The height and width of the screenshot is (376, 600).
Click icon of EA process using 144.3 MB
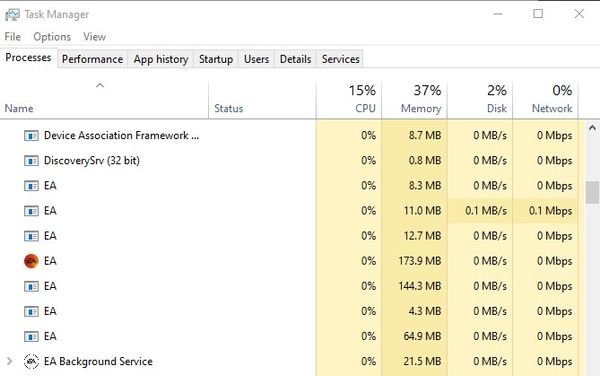[x=31, y=286]
